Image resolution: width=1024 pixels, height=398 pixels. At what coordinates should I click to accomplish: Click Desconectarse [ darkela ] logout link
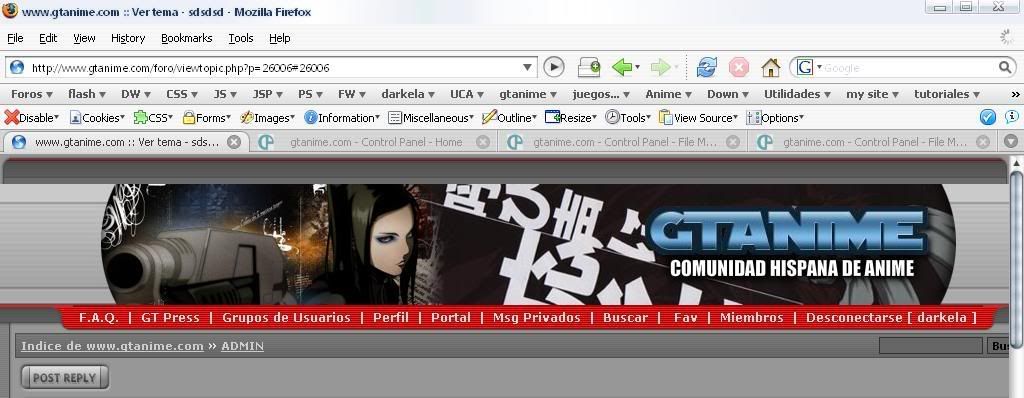pos(891,318)
